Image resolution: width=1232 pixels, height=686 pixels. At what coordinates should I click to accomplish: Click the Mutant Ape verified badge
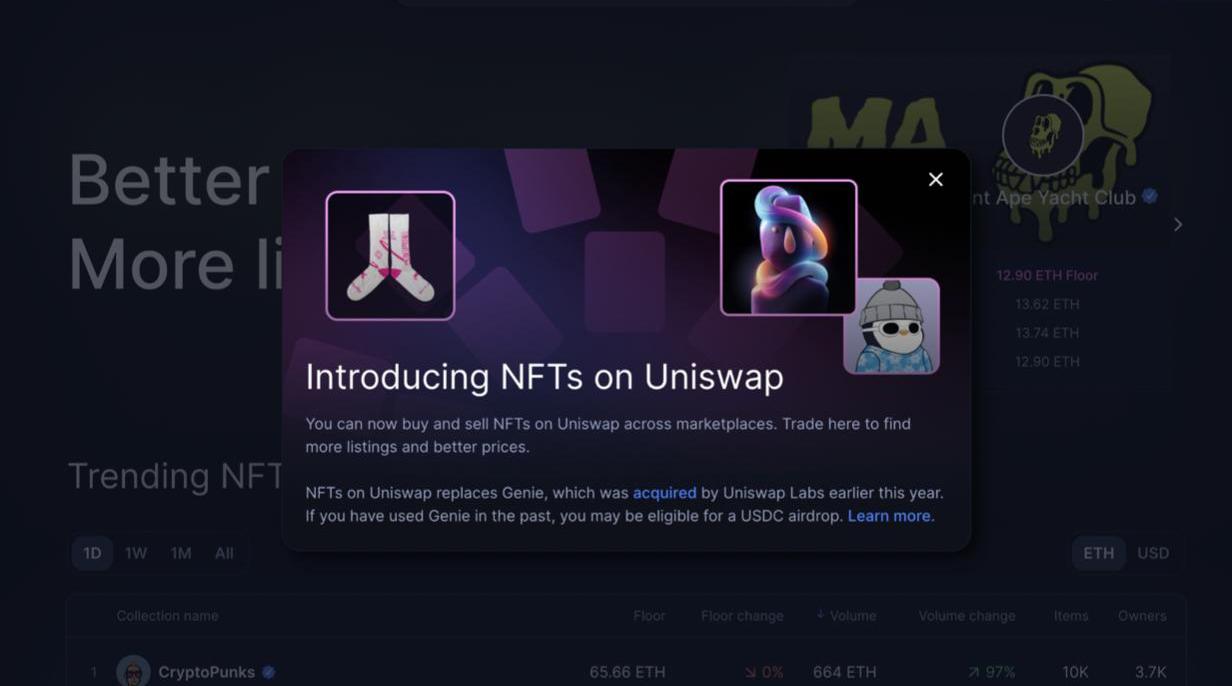1150,197
